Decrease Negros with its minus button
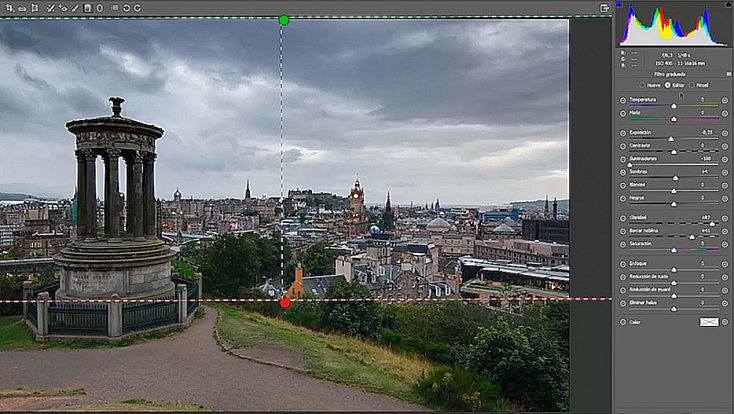 pyautogui.click(x=623, y=199)
